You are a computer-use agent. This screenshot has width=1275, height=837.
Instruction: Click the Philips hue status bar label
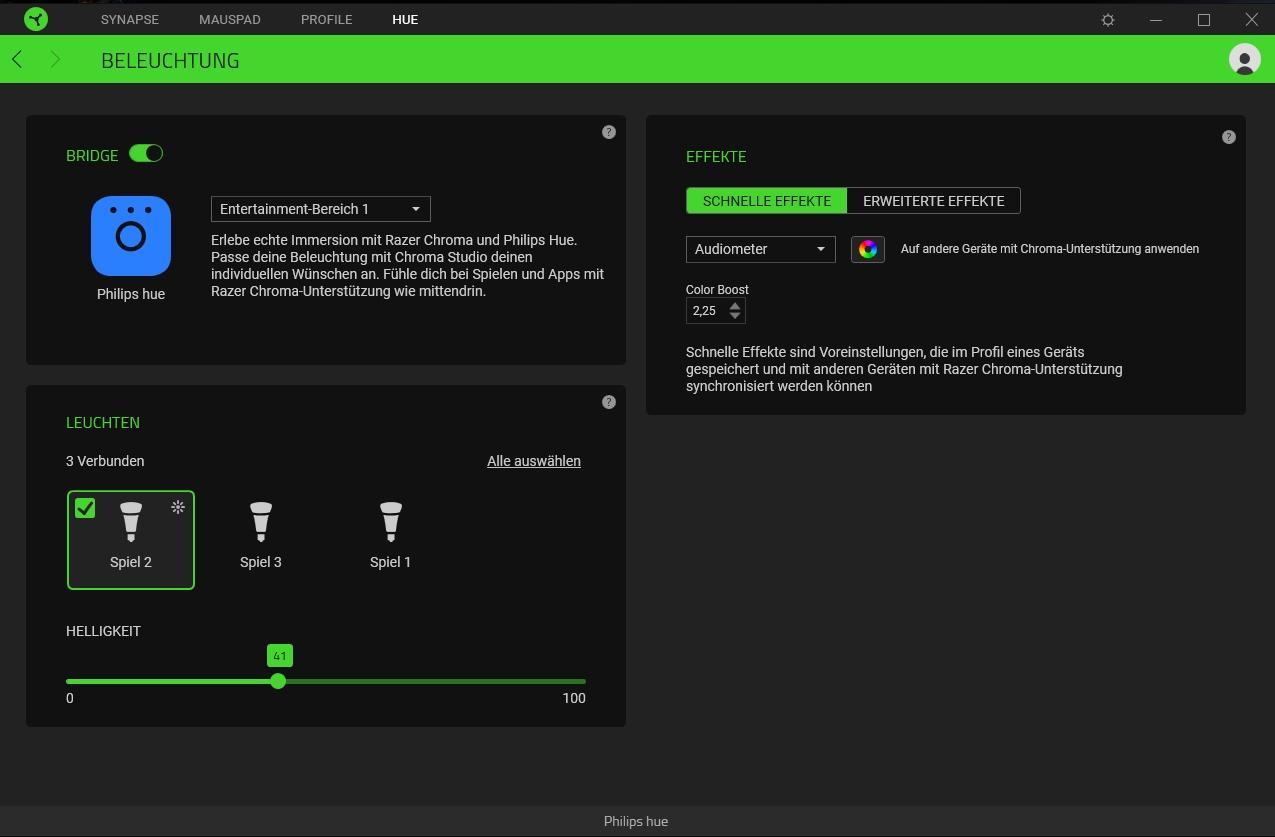coord(636,821)
